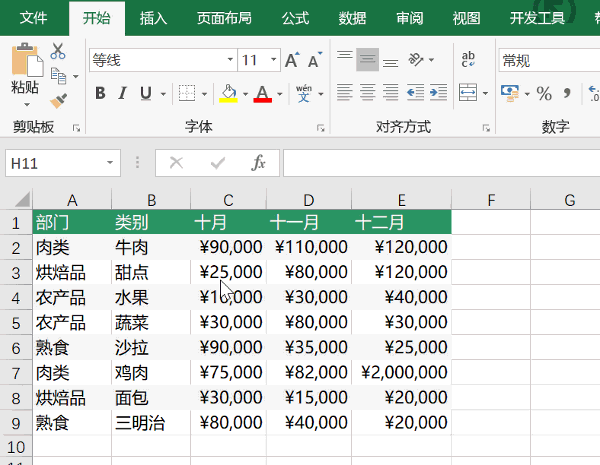Click the 牛肉 cell
This screenshot has height=465, width=600.
coord(151,247)
